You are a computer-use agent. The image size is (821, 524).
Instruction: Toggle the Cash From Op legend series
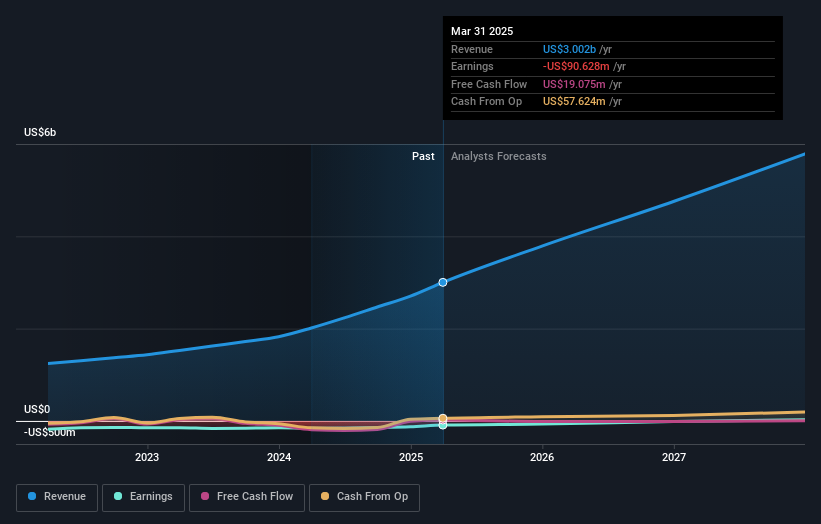click(364, 497)
